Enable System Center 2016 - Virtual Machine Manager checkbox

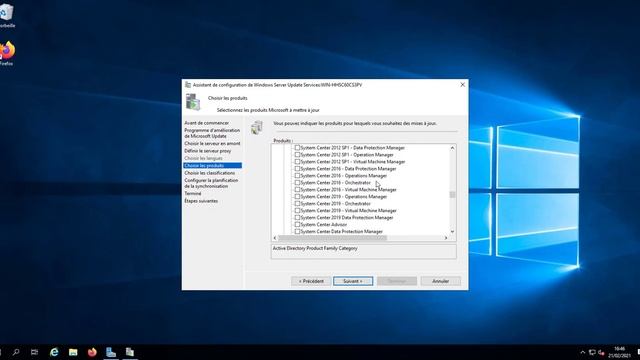[297, 189]
